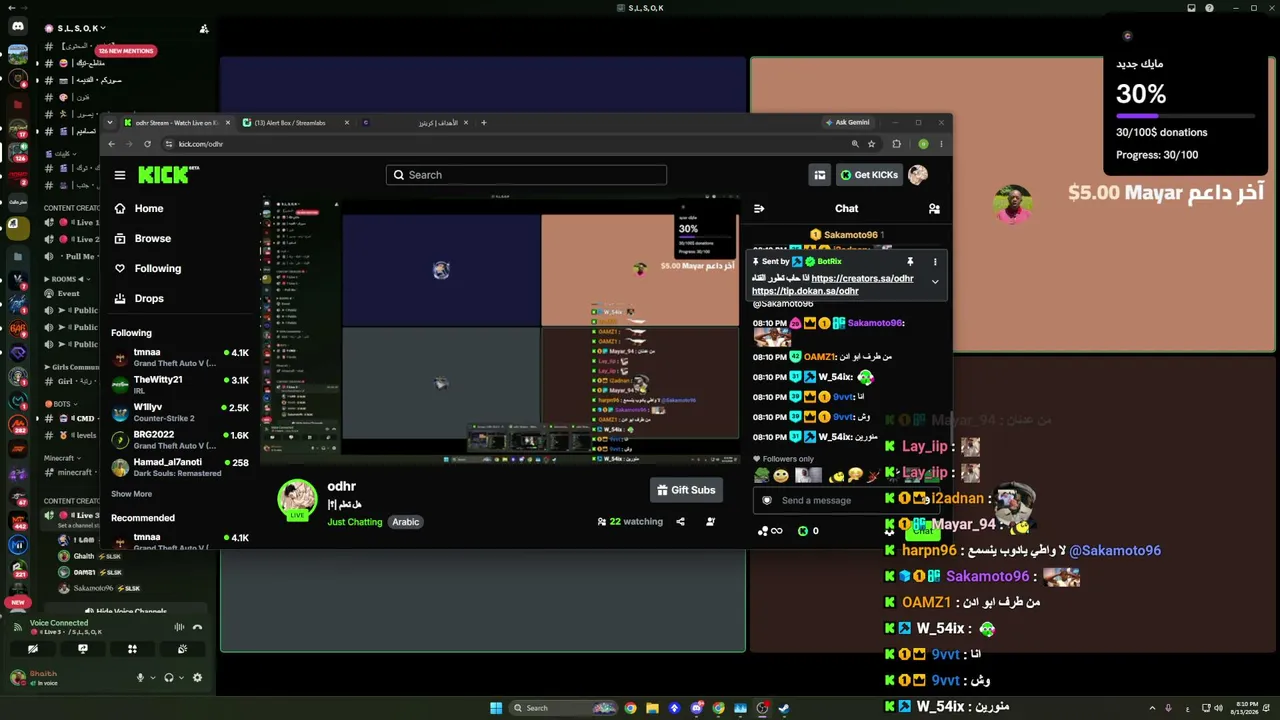Image resolution: width=1280 pixels, height=720 pixels.
Task: Select the Arabic language tag
Action: [405, 522]
